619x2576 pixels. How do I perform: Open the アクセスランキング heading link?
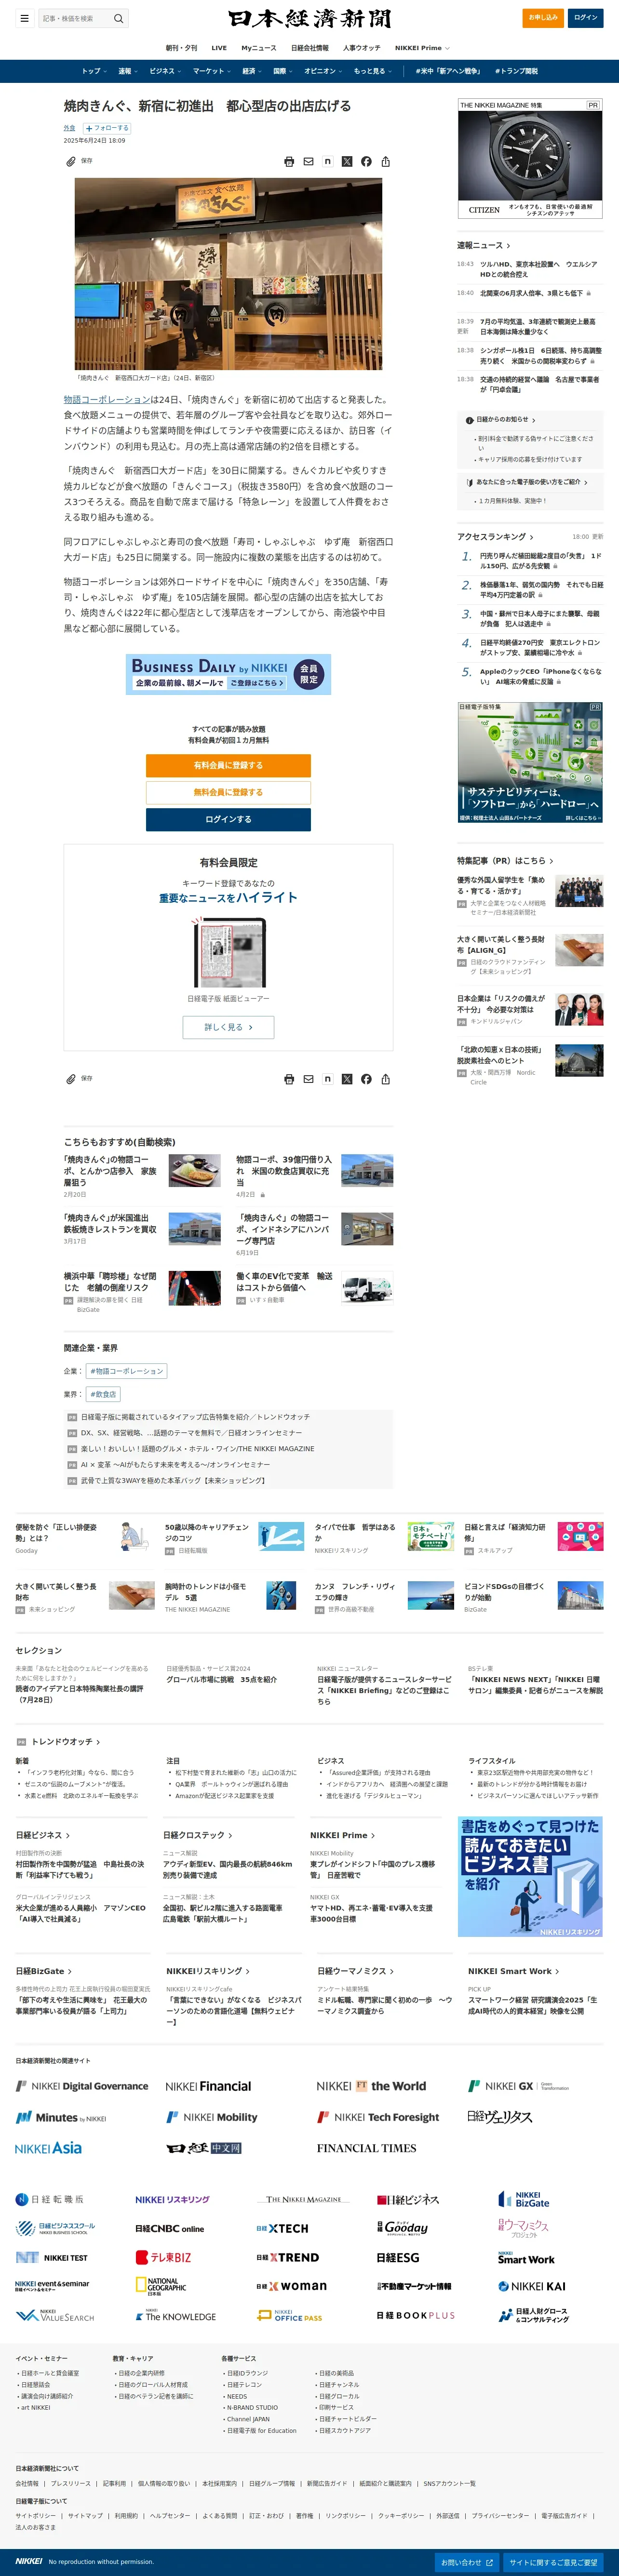pyautogui.click(x=495, y=537)
